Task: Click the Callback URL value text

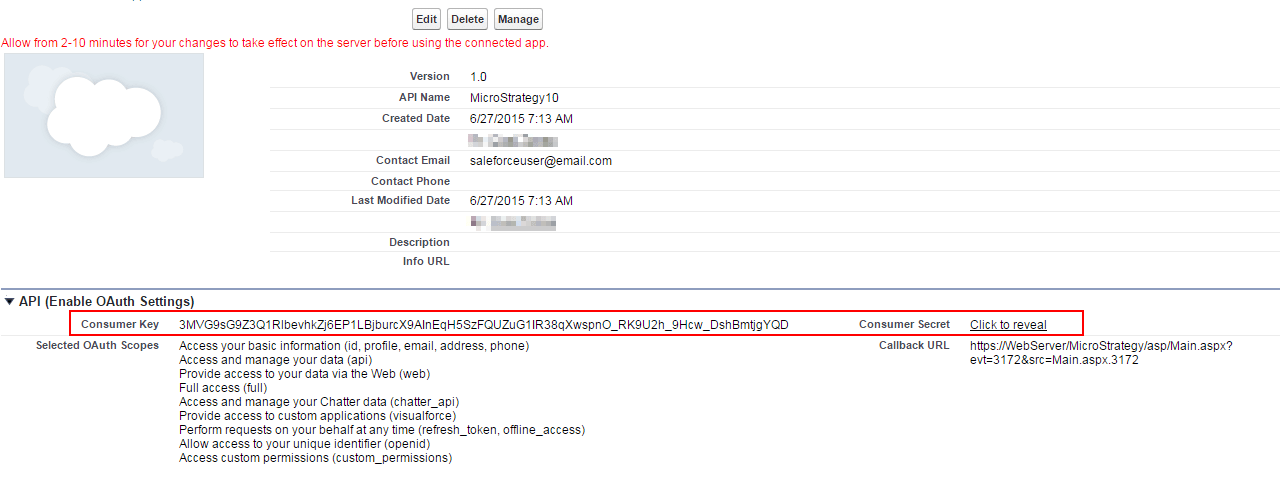Action: pos(1100,353)
